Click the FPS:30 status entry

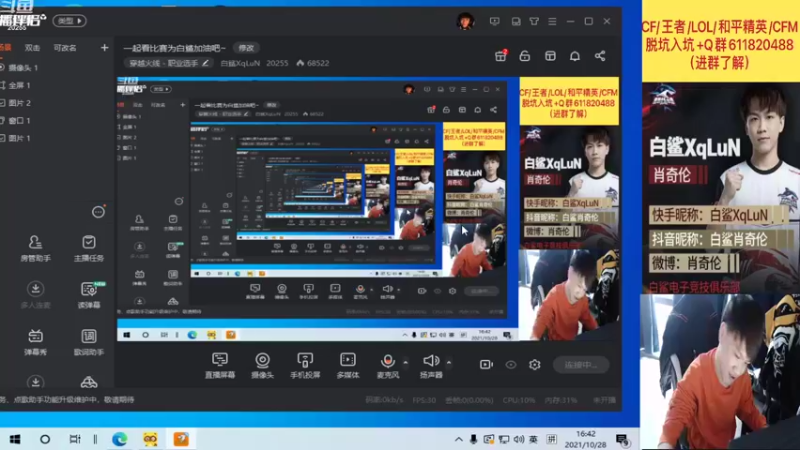[424, 400]
